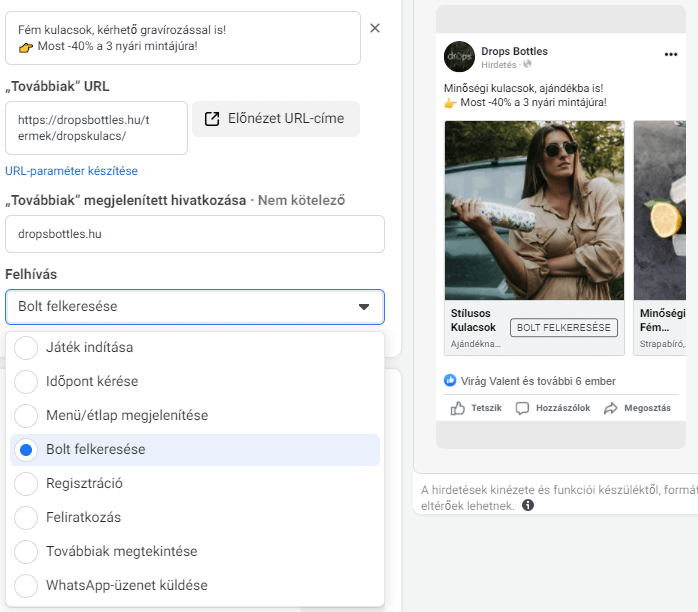Select Játék indítása radio button

(26, 348)
